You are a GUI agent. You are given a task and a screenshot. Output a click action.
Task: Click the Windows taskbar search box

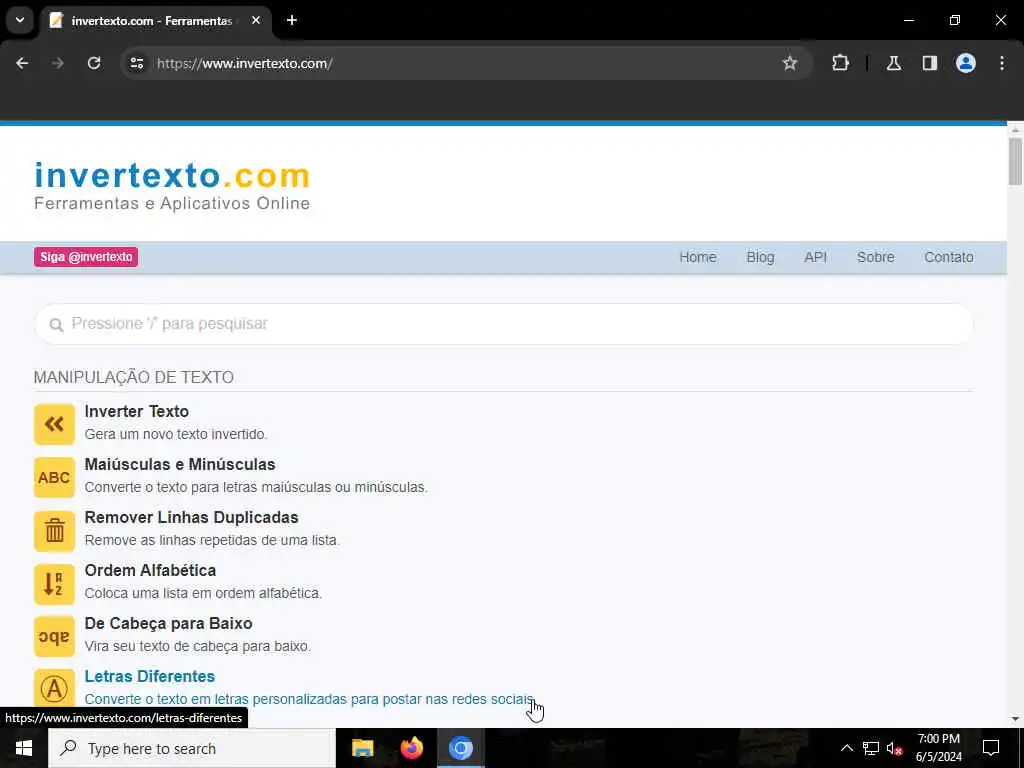coord(192,748)
